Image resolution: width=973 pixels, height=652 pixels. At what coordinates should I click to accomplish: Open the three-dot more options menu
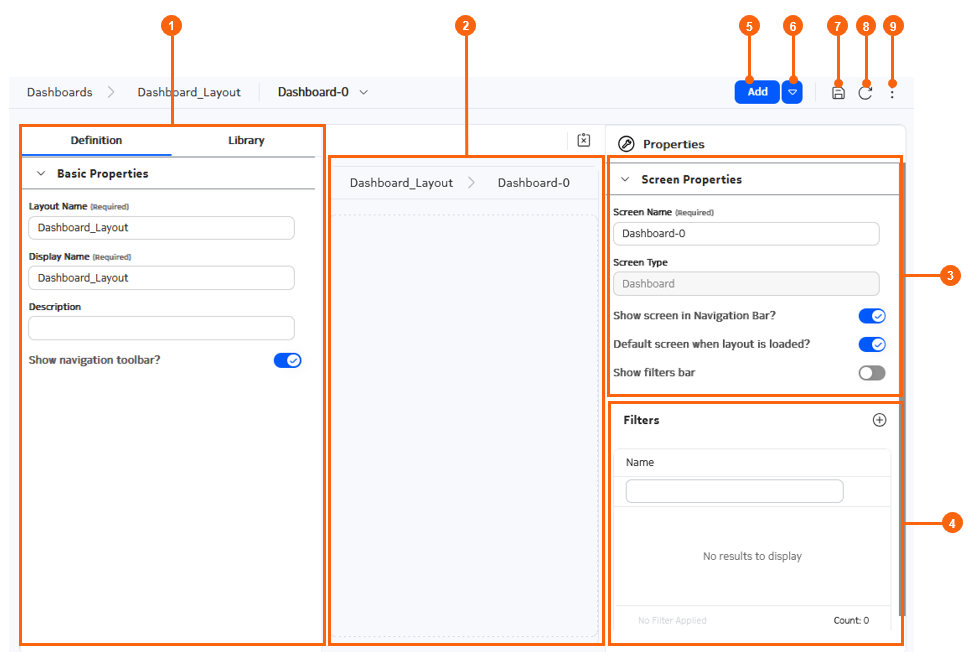point(892,94)
